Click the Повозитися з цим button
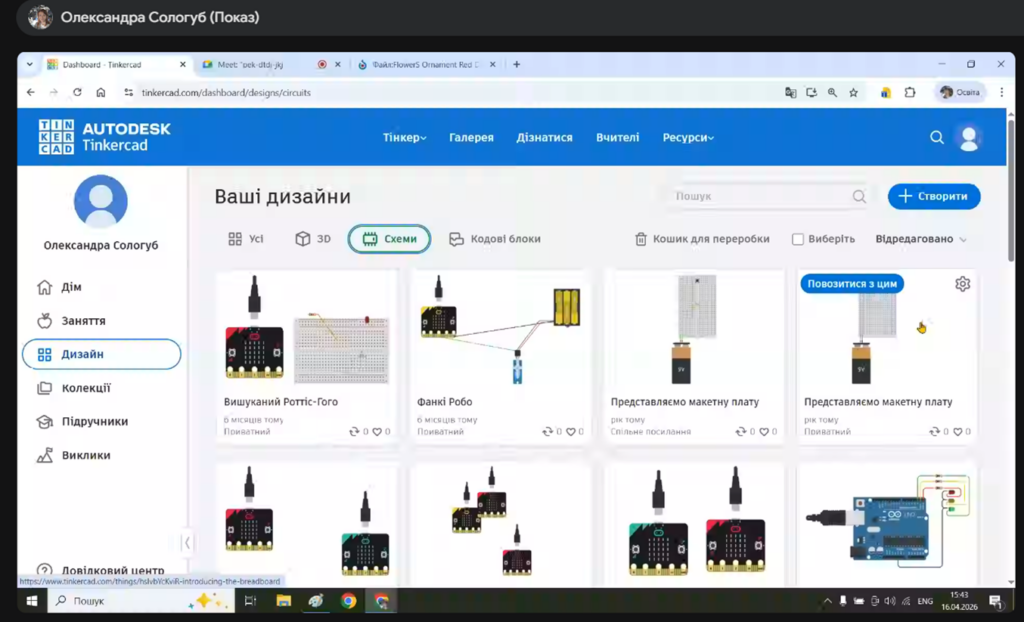1024x622 pixels. pos(852,284)
